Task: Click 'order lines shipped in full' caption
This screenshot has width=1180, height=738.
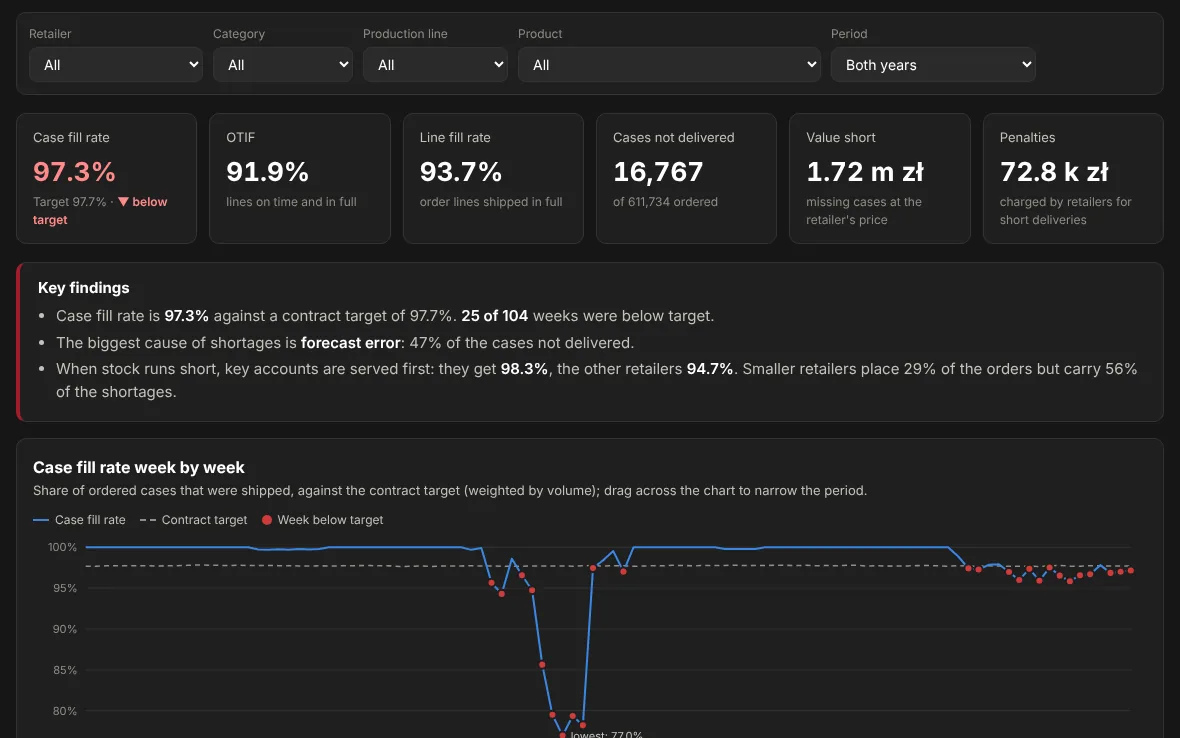Action: (x=491, y=202)
